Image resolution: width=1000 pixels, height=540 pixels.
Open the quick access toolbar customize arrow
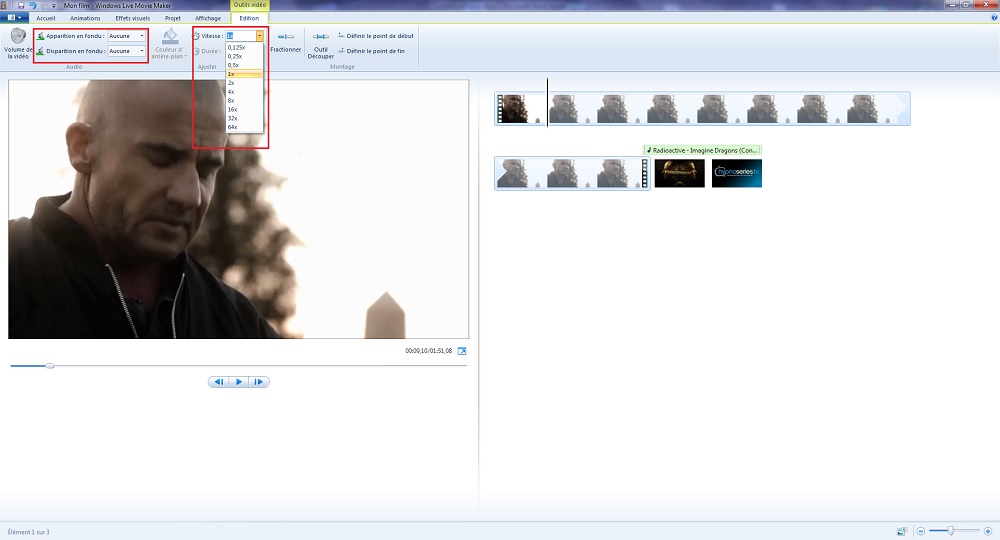pyautogui.click(x=54, y=5)
